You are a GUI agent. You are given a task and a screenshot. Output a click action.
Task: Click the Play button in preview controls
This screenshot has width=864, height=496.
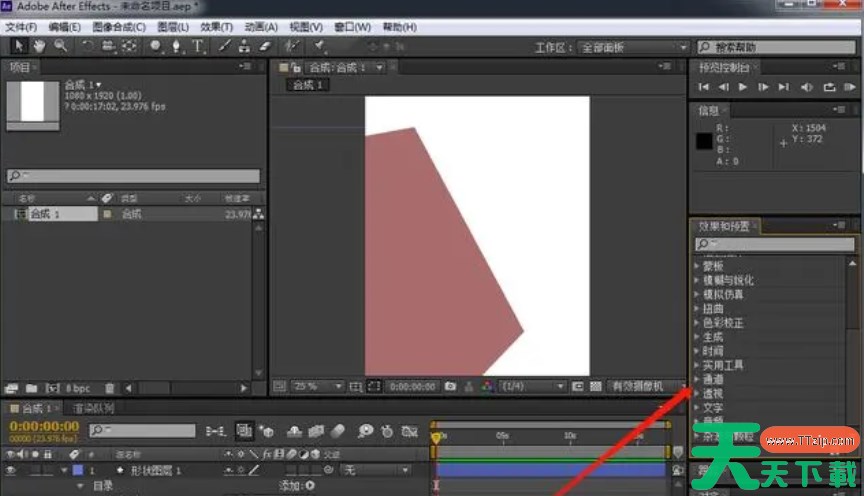click(743, 88)
